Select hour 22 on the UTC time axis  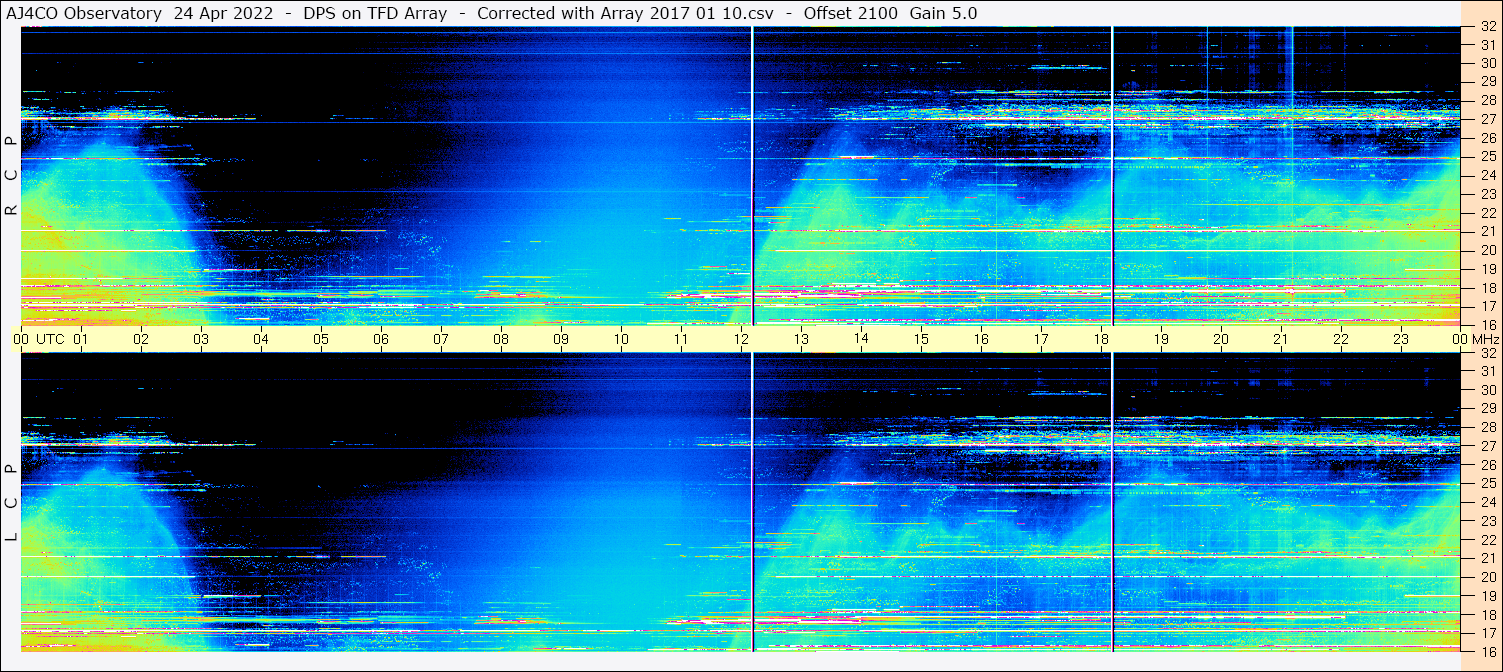coord(1341,339)
